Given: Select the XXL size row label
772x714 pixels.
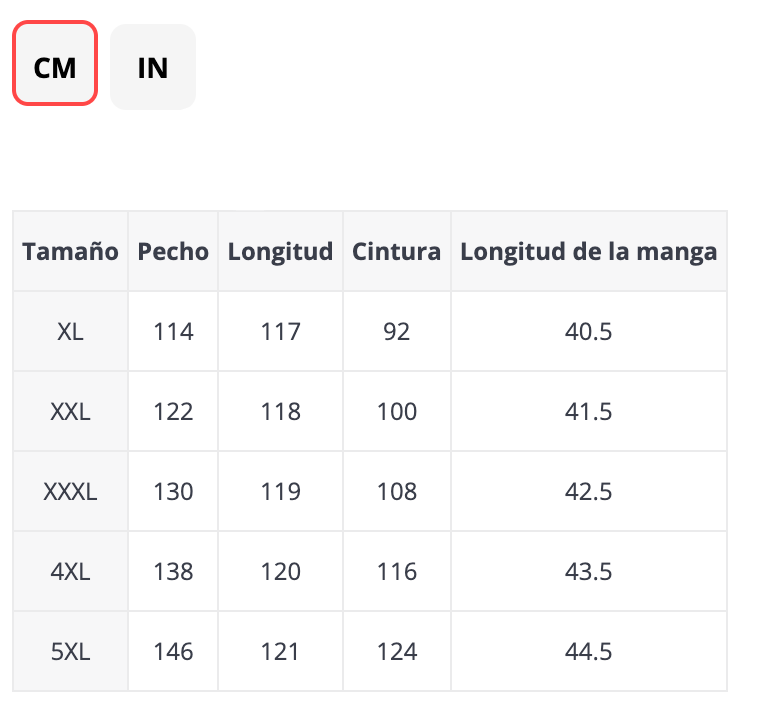Looking at the screenshot, I should click(x=71, y=411).
